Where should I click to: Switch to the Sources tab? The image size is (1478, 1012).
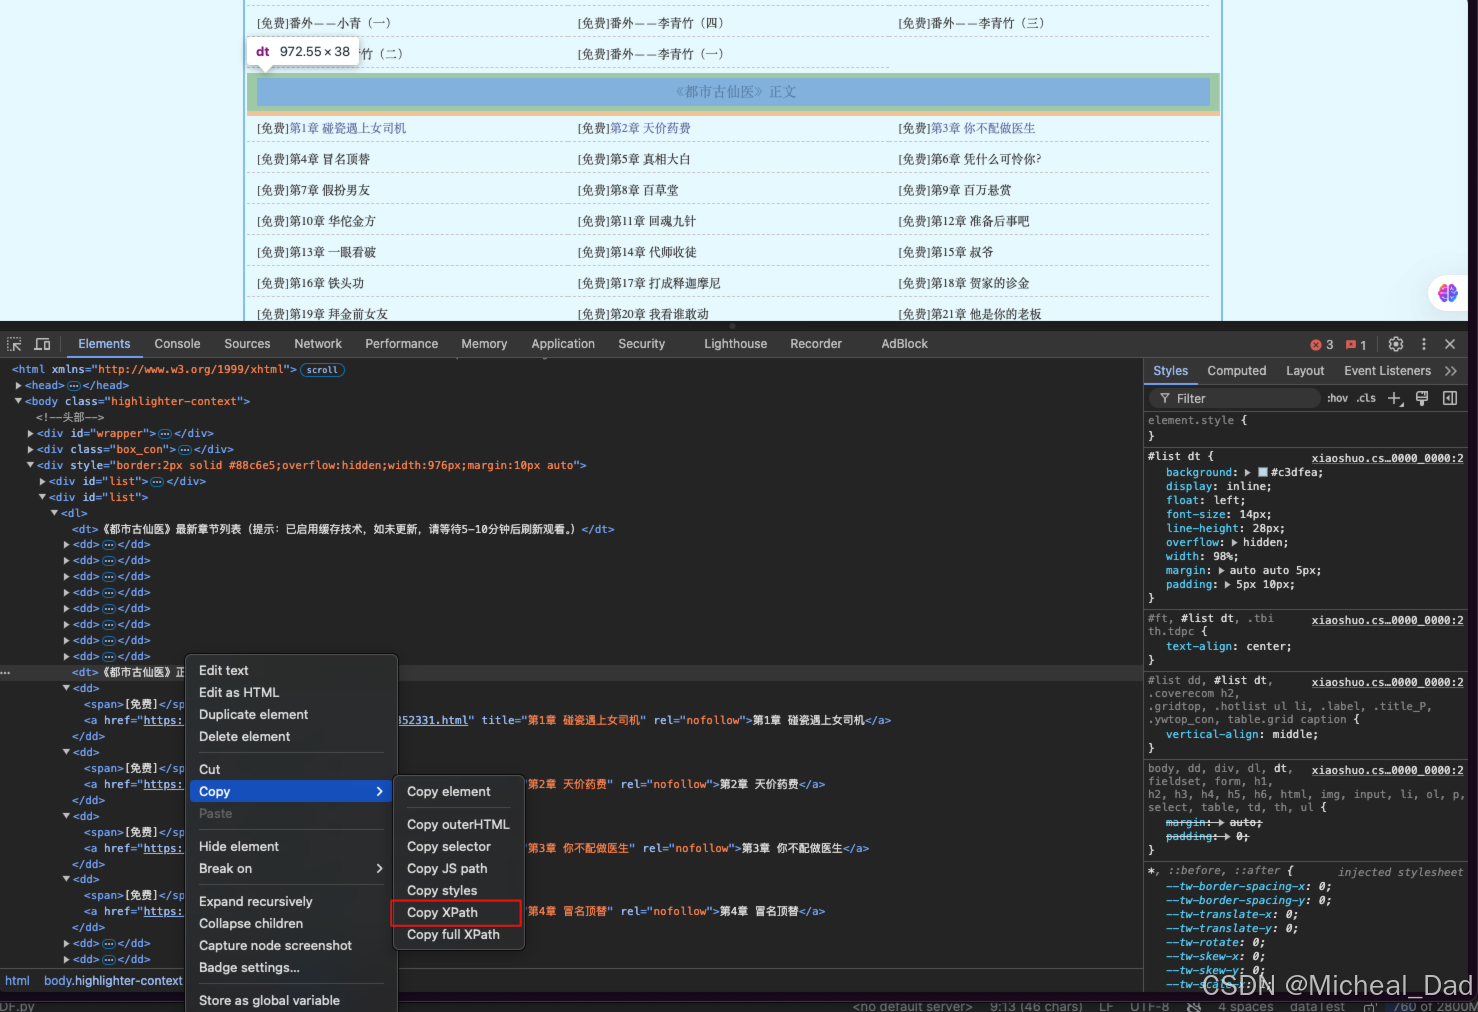(247, 344)
